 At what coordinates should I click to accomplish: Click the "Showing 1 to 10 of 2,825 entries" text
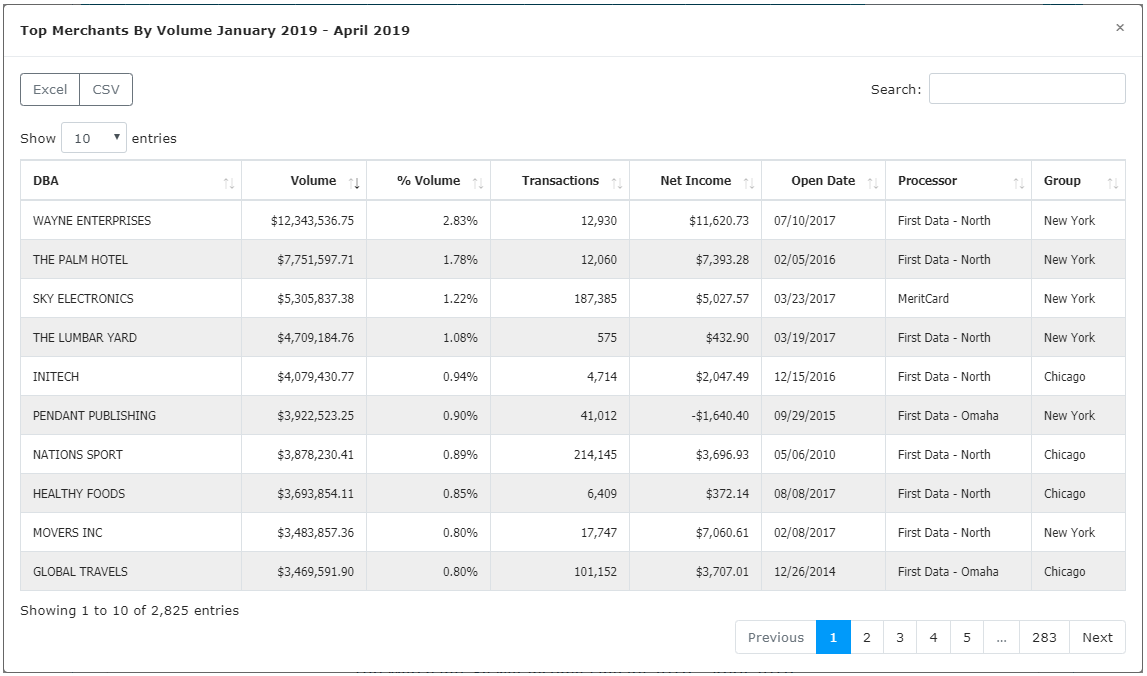(129, 610)
